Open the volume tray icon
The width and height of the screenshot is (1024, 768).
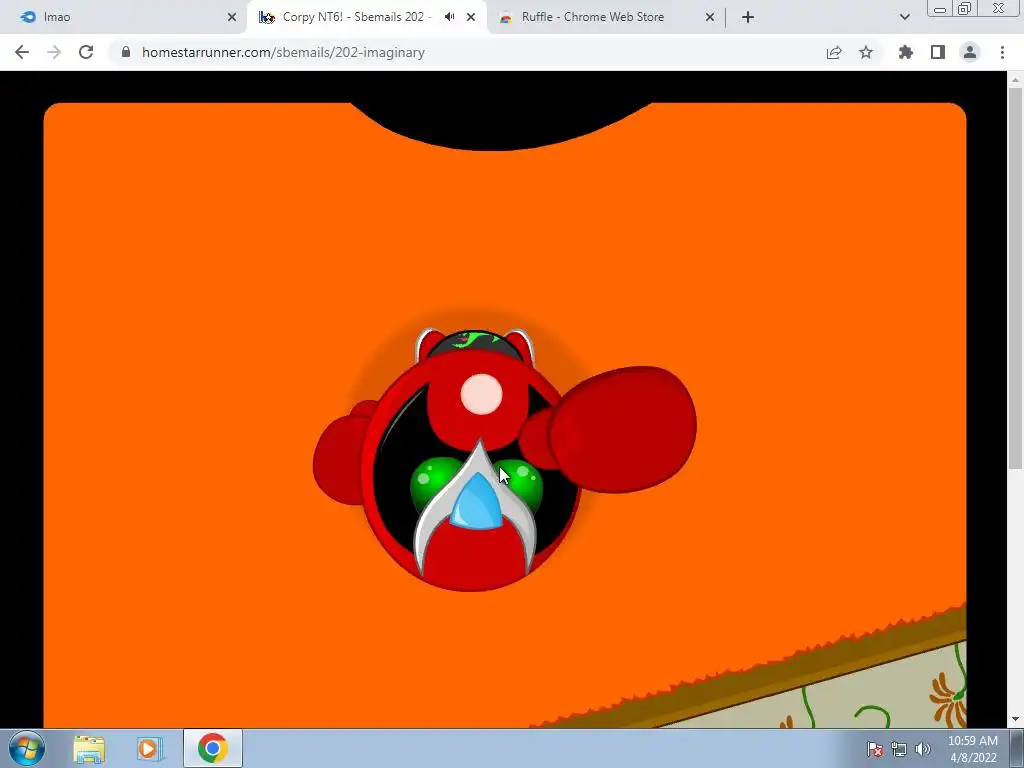pyautogui.click(x=923, y=749)
